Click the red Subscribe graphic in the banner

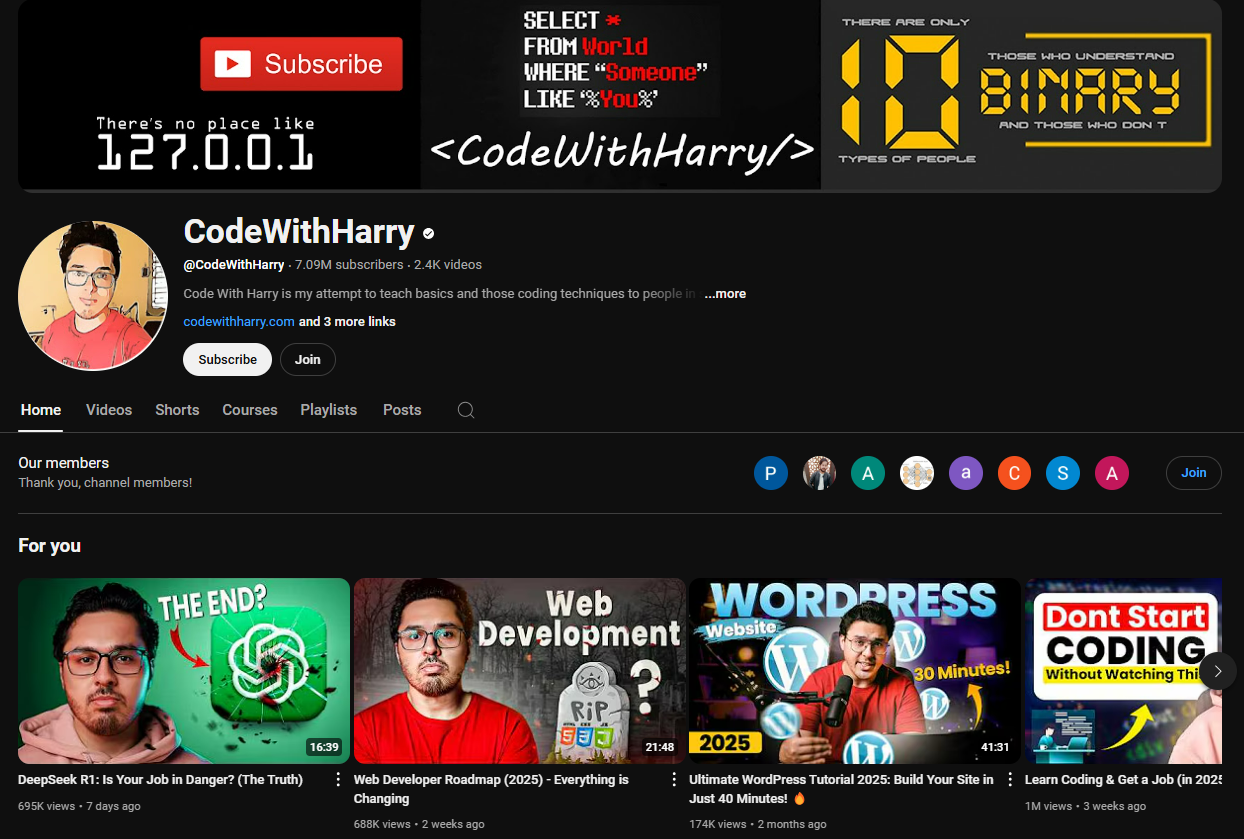301,64
